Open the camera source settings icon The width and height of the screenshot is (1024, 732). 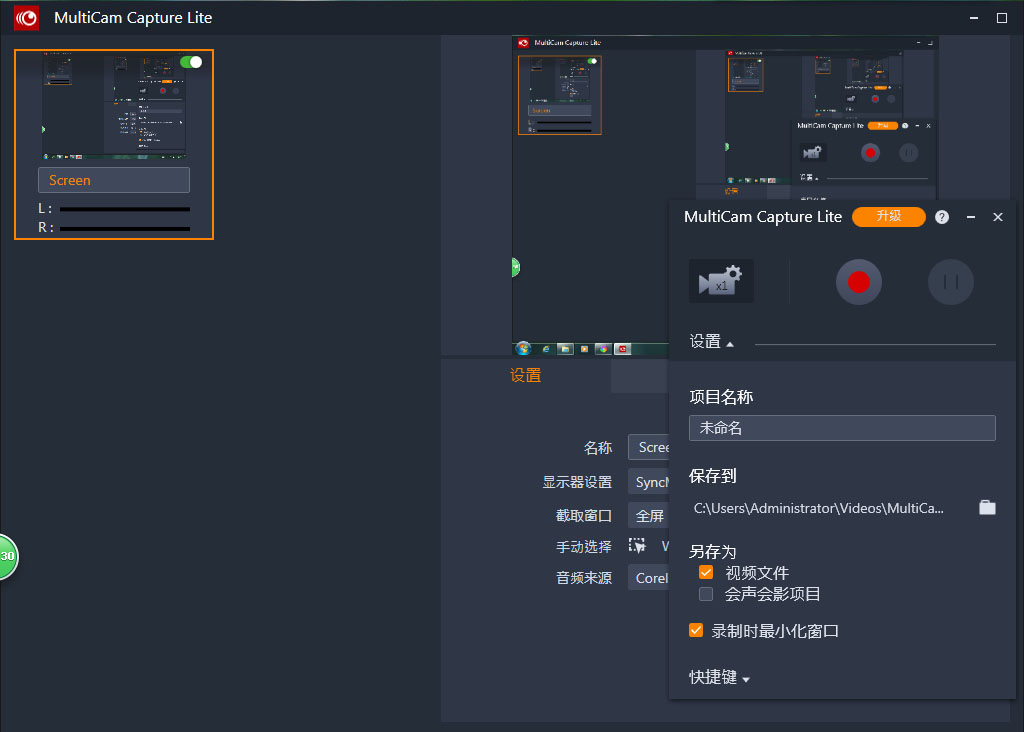721,281
